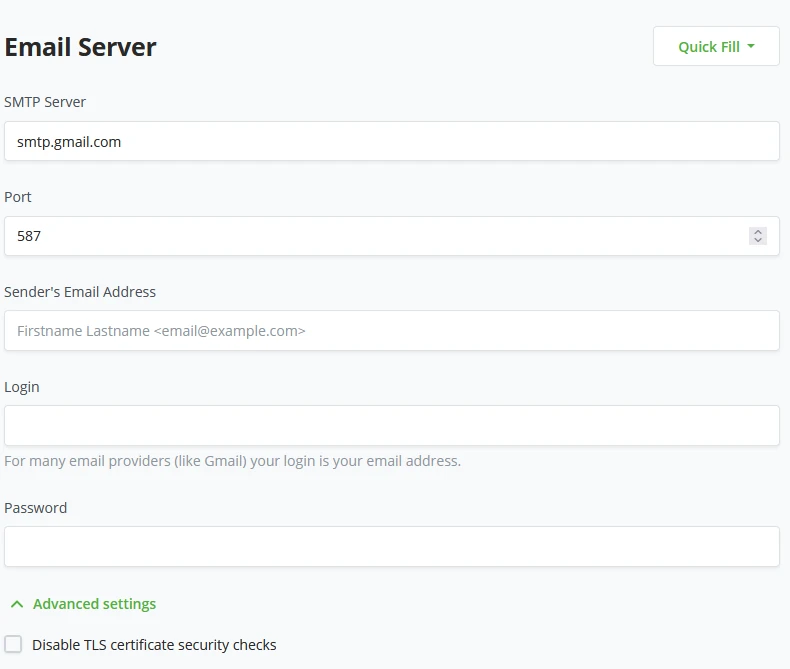Screen dimensions: 790x669
Task: Click into the SMTP Server field
Action: [391, 141]
